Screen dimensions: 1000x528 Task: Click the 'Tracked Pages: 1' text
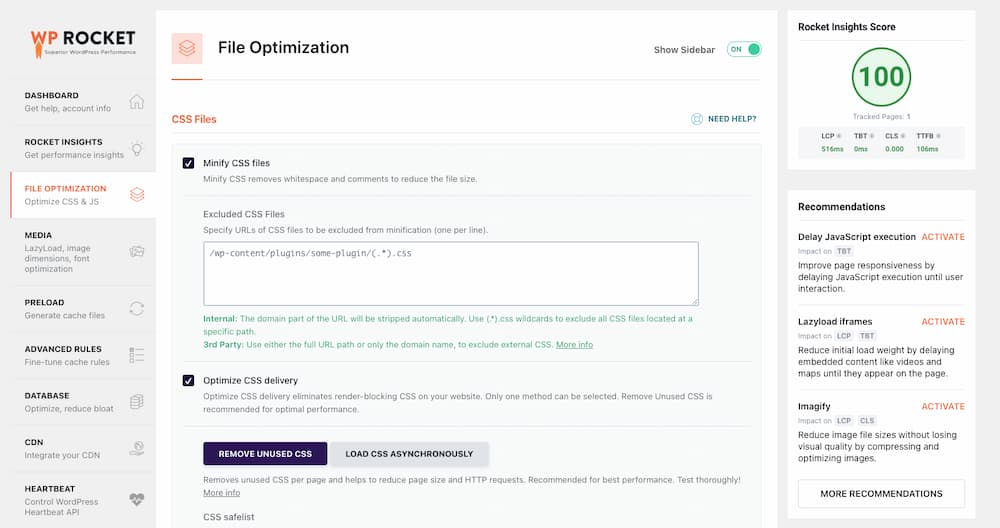point(881,117)
